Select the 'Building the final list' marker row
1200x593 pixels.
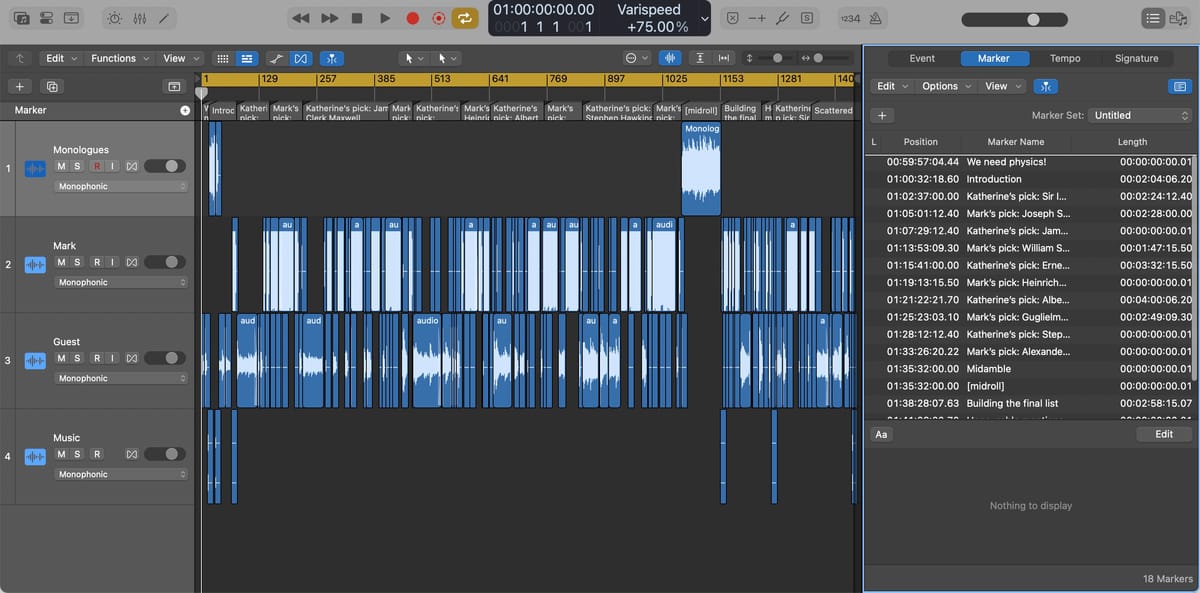(1012, 403)
